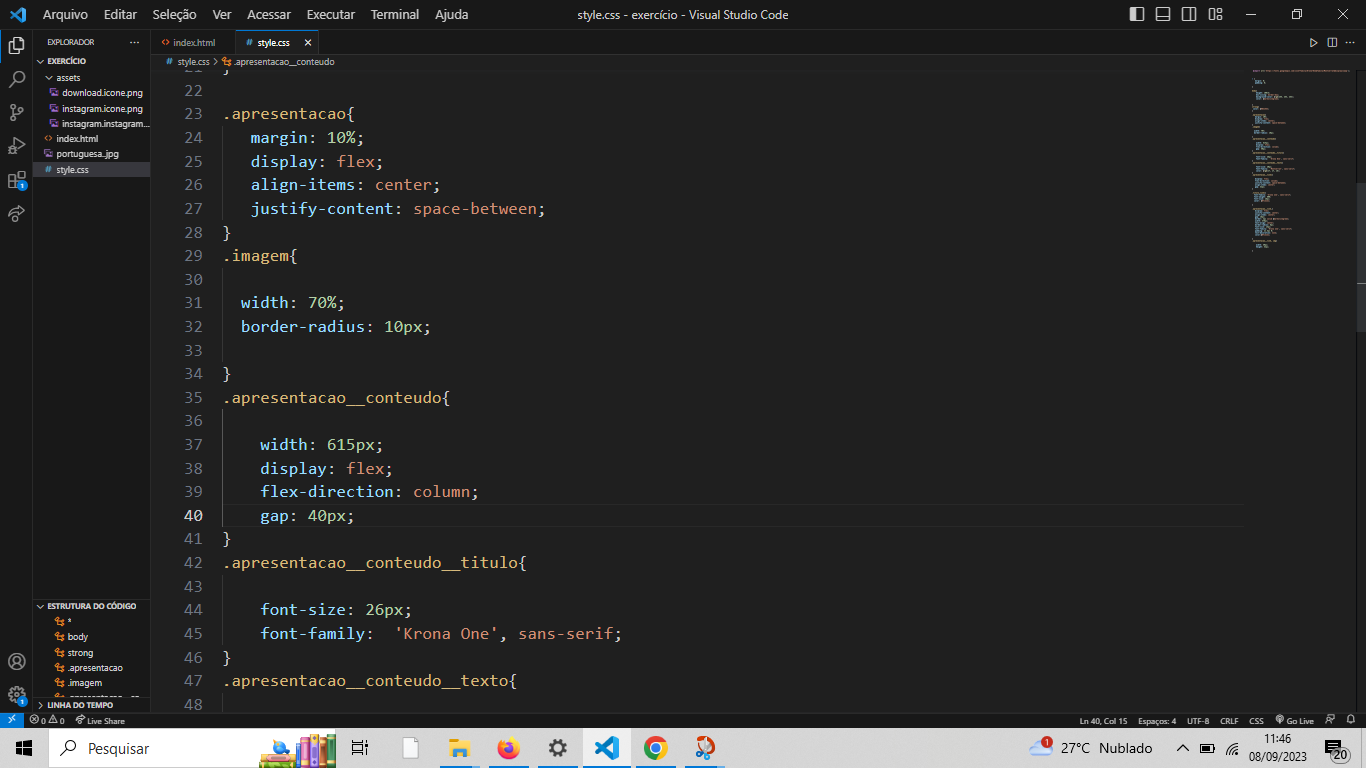Viewport: 1366px width, 768px height.
Task: Change language mode via CSS
Action: click(1256, 720)
